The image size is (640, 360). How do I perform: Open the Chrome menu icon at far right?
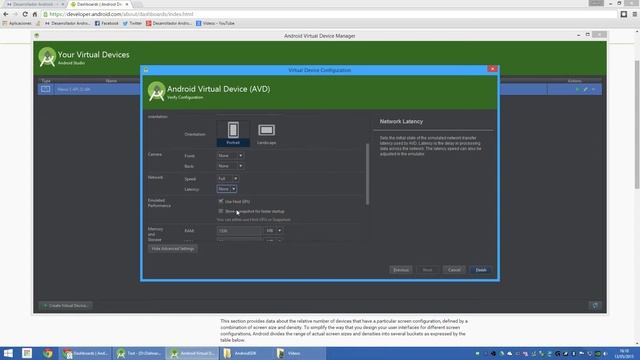coord(635,14)
